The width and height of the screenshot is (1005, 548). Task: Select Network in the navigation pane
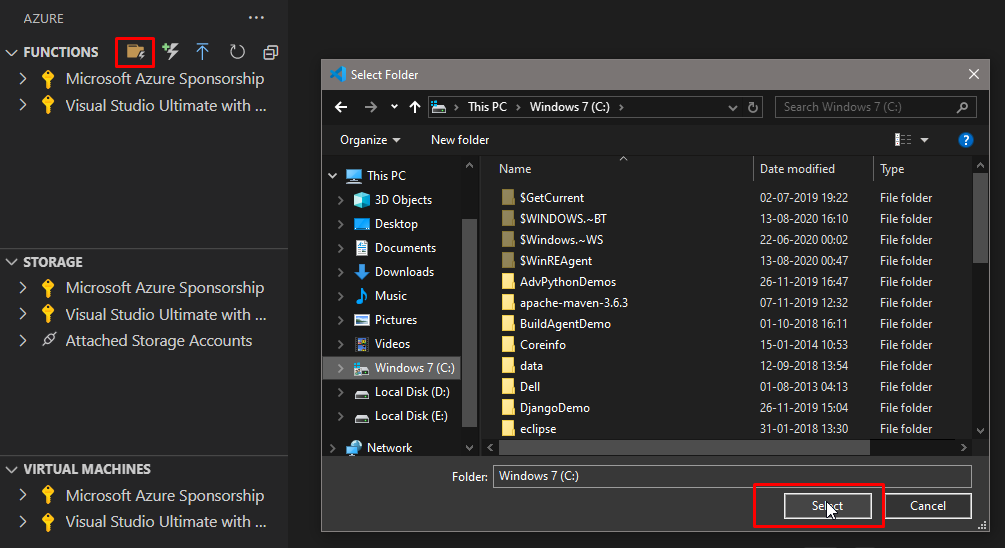point(389,448)
